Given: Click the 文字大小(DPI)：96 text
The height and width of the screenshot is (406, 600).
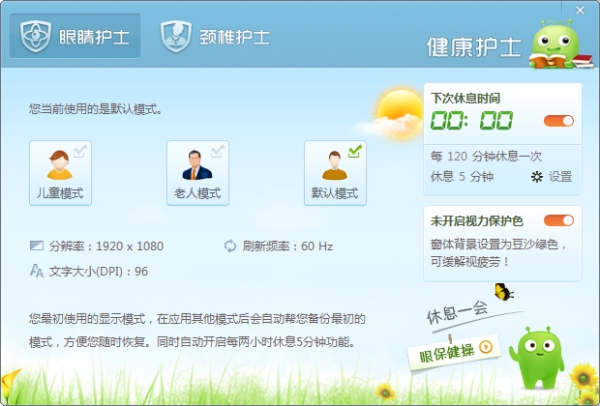Looking at the screenshot, I should click(x=99, y=271).
